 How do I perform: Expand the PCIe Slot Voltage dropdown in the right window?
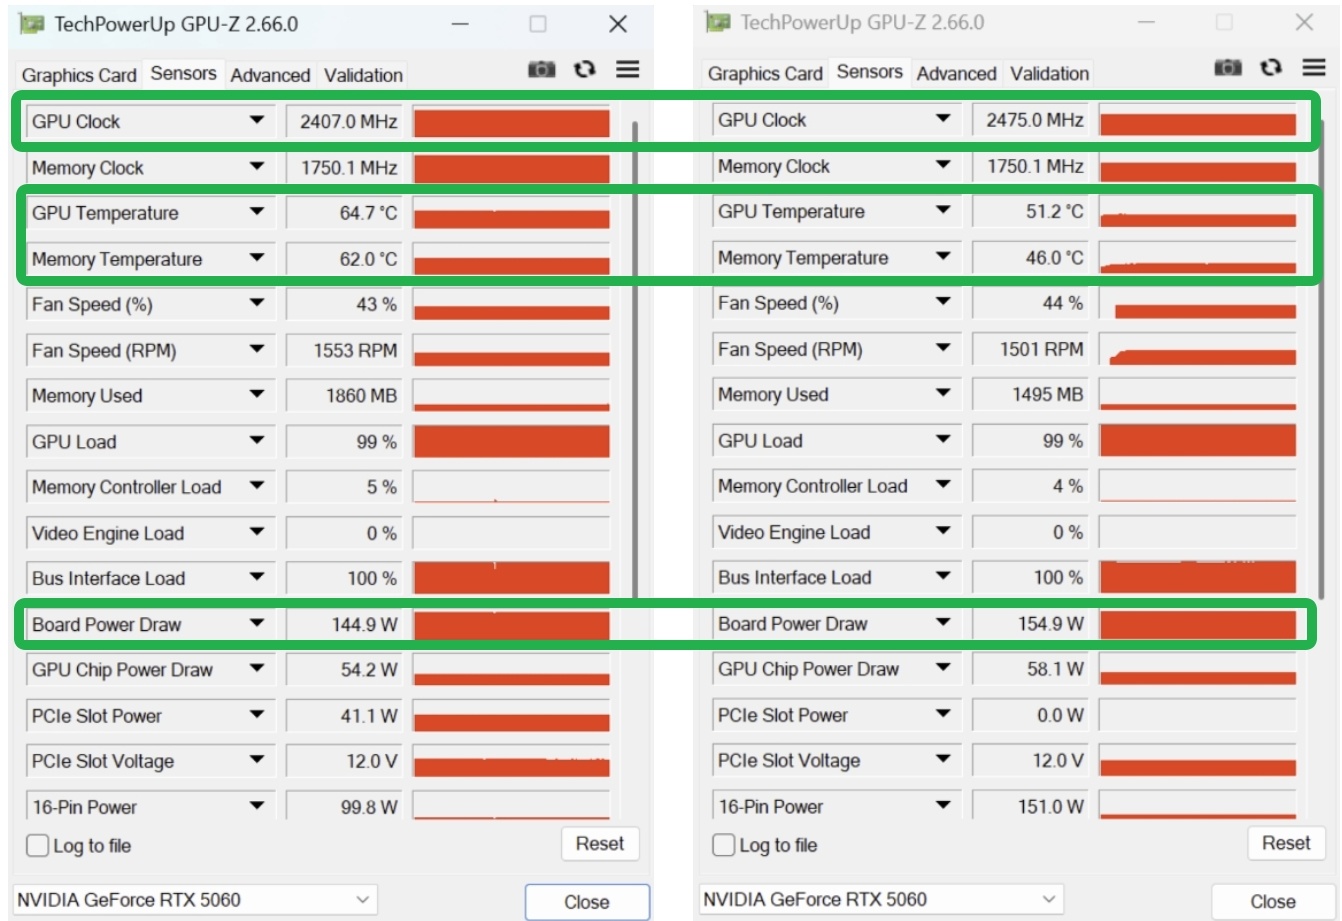pos(943,760)
